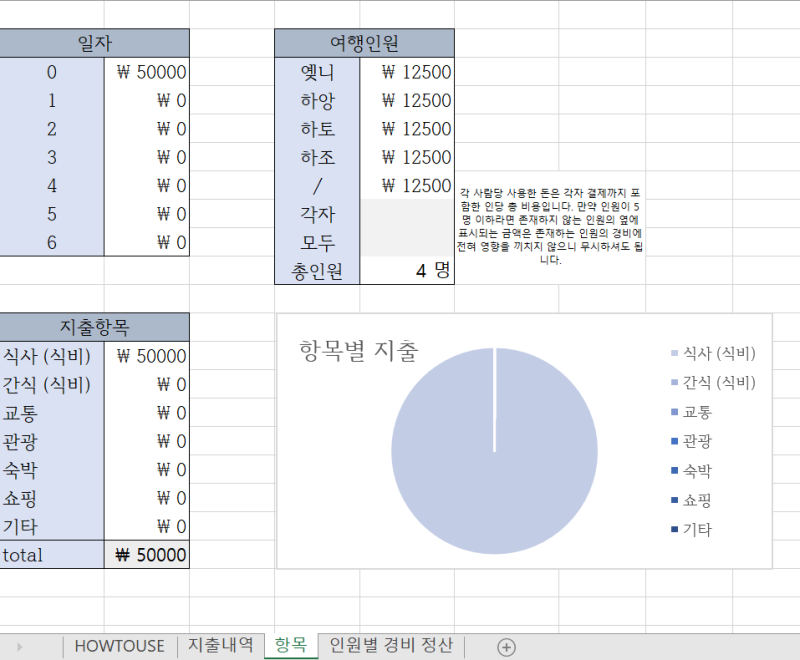
Task: Select the day 6 cell
Action: (x=52, y=242)
